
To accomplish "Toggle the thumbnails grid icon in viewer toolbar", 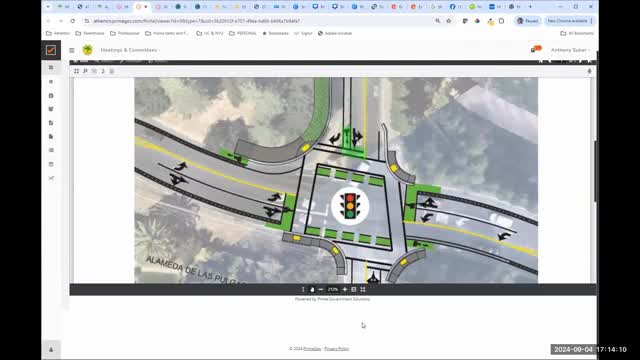I will (76, 71).
